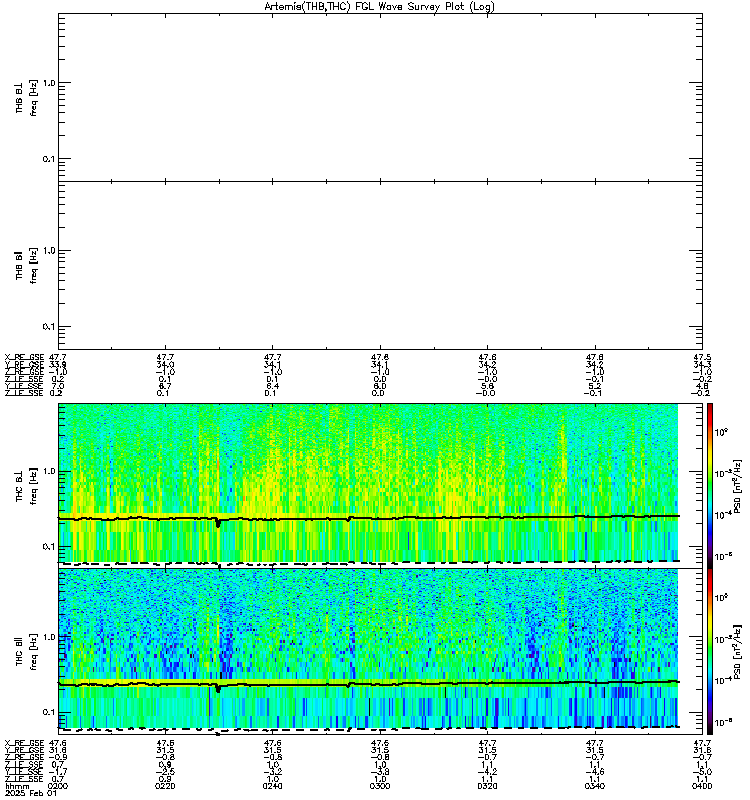Click the 10^-6 tick of the lower color bar

click(x=721, y=722)
